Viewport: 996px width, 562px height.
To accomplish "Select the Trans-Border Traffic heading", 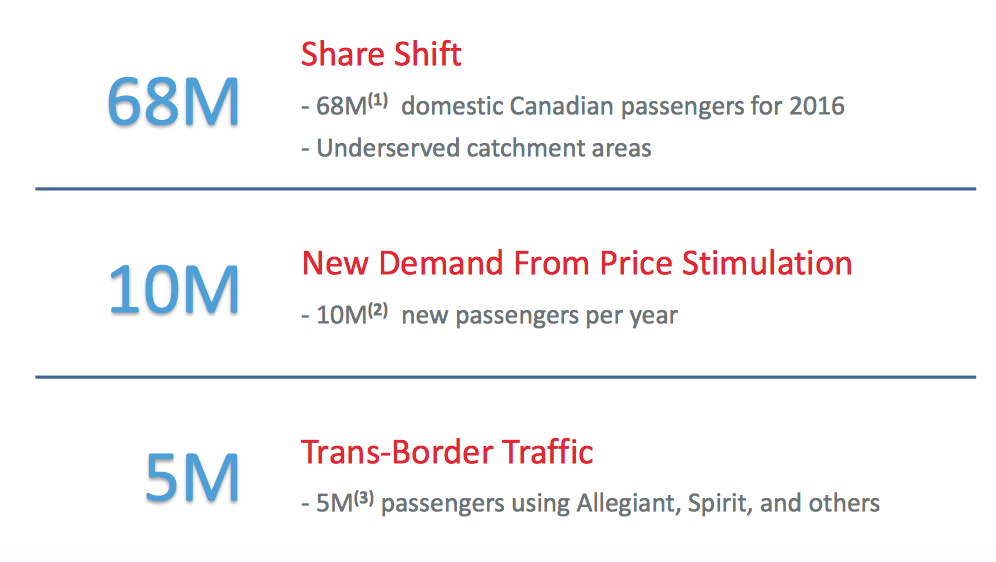I will pyautogui.click(x=447, y=452).
